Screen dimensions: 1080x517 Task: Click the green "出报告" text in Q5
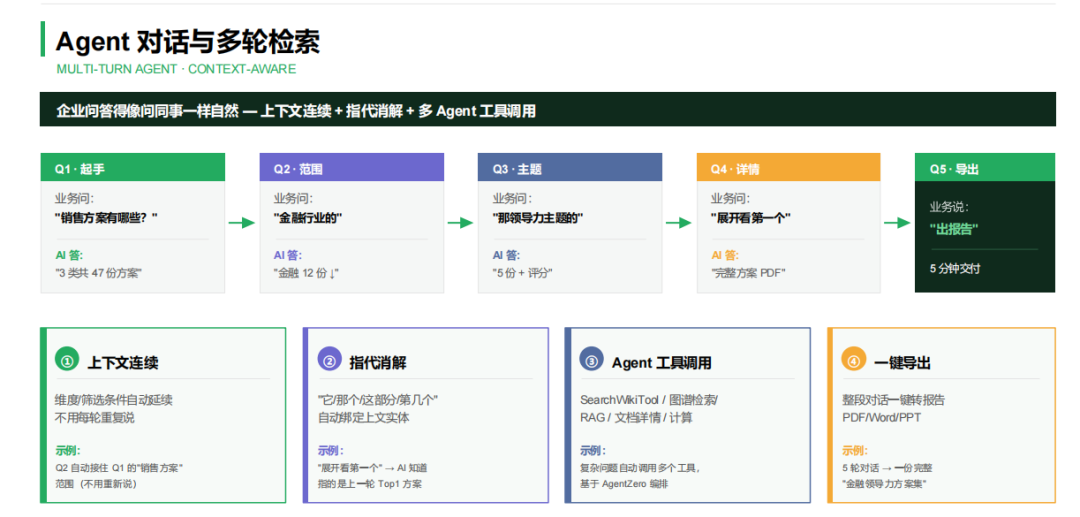coord(954,229)
